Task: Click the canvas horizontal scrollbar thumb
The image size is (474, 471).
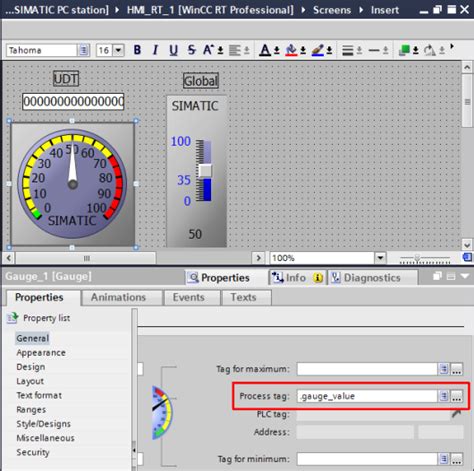Action: pyautogui.click(x=86, y=258)
